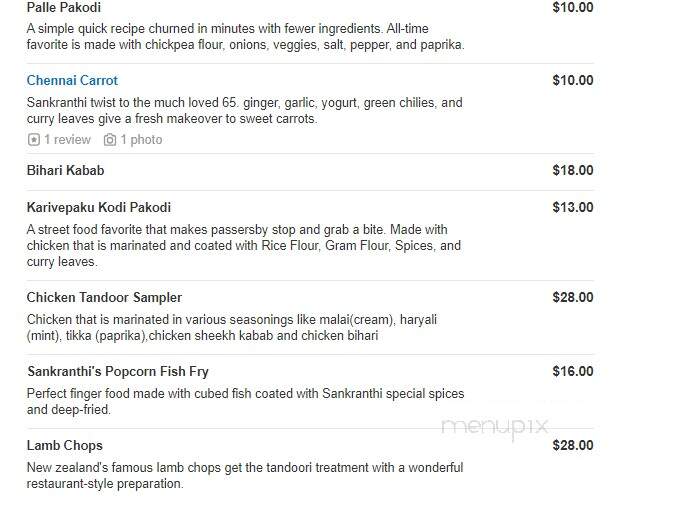Click the Palle Pakodi description text
Image resolution: width=674 pixels, height=509 pixels.
point(245,37)
